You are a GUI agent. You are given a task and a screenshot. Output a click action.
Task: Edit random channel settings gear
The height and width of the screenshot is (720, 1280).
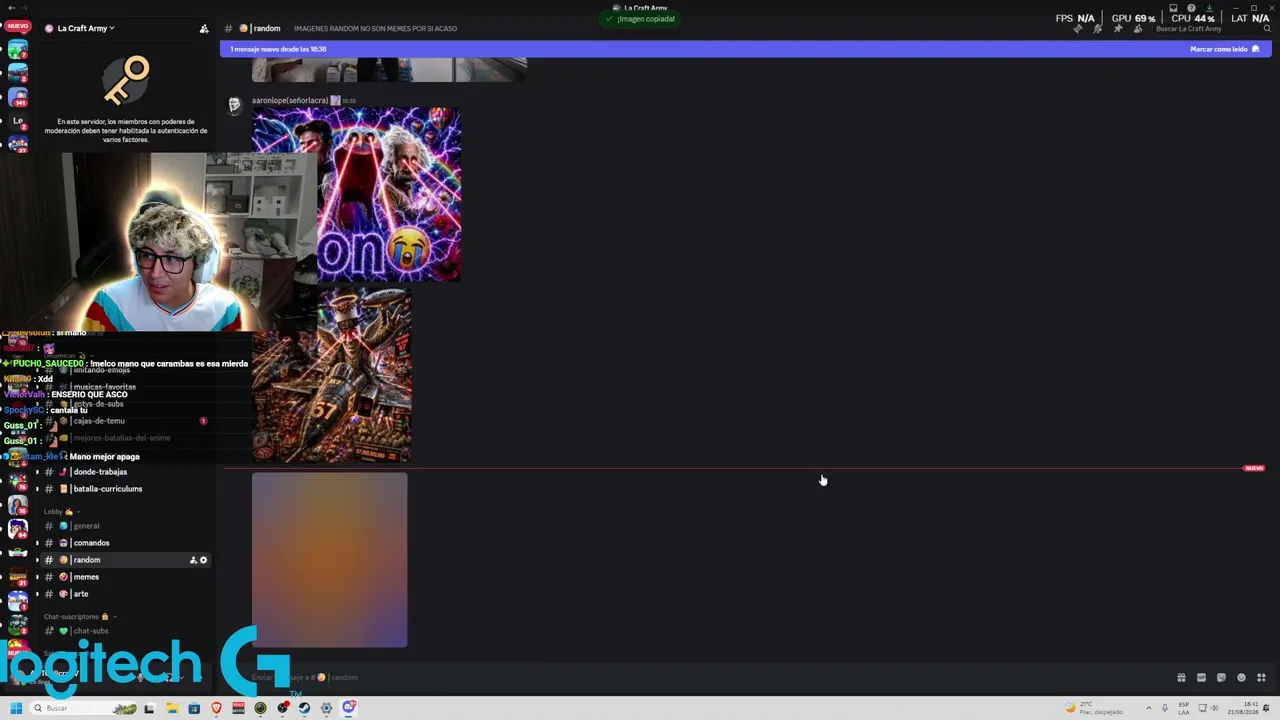click(203, 560)
